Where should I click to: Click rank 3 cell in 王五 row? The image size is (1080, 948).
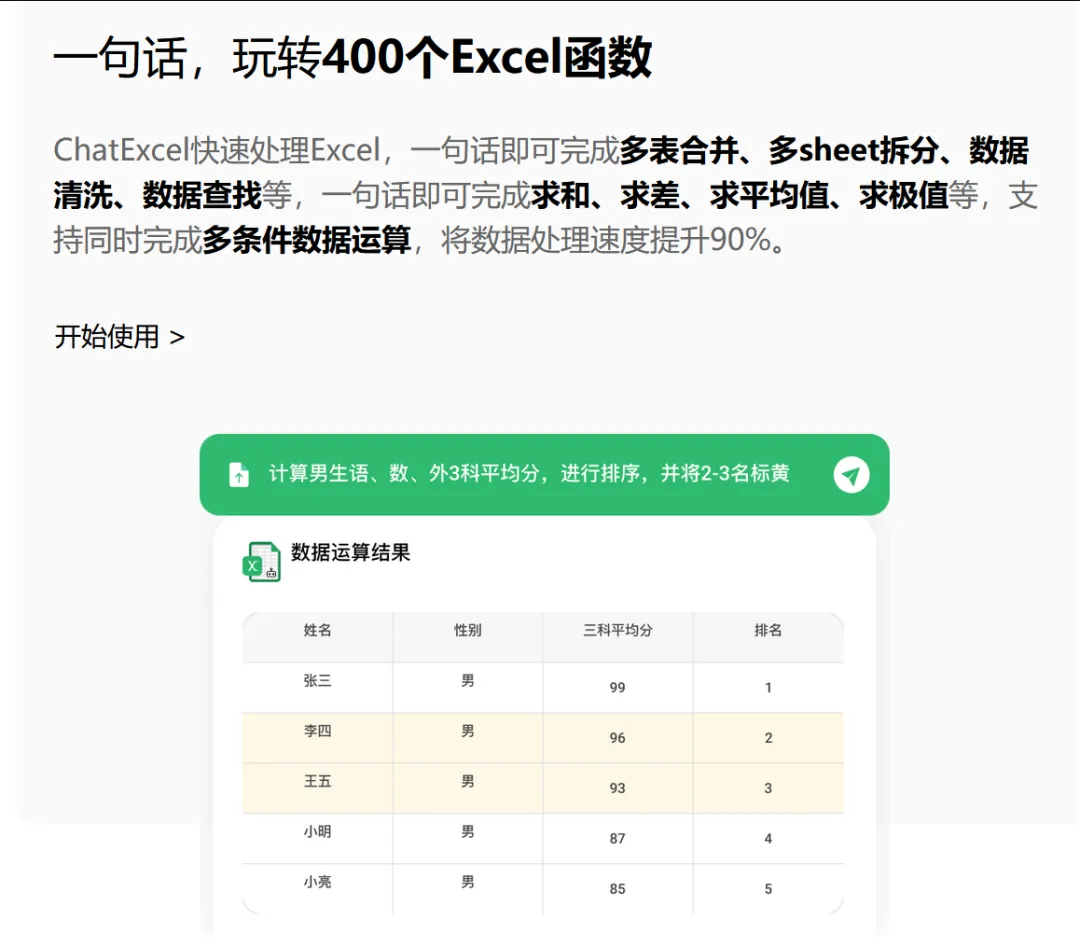[768, 788]
